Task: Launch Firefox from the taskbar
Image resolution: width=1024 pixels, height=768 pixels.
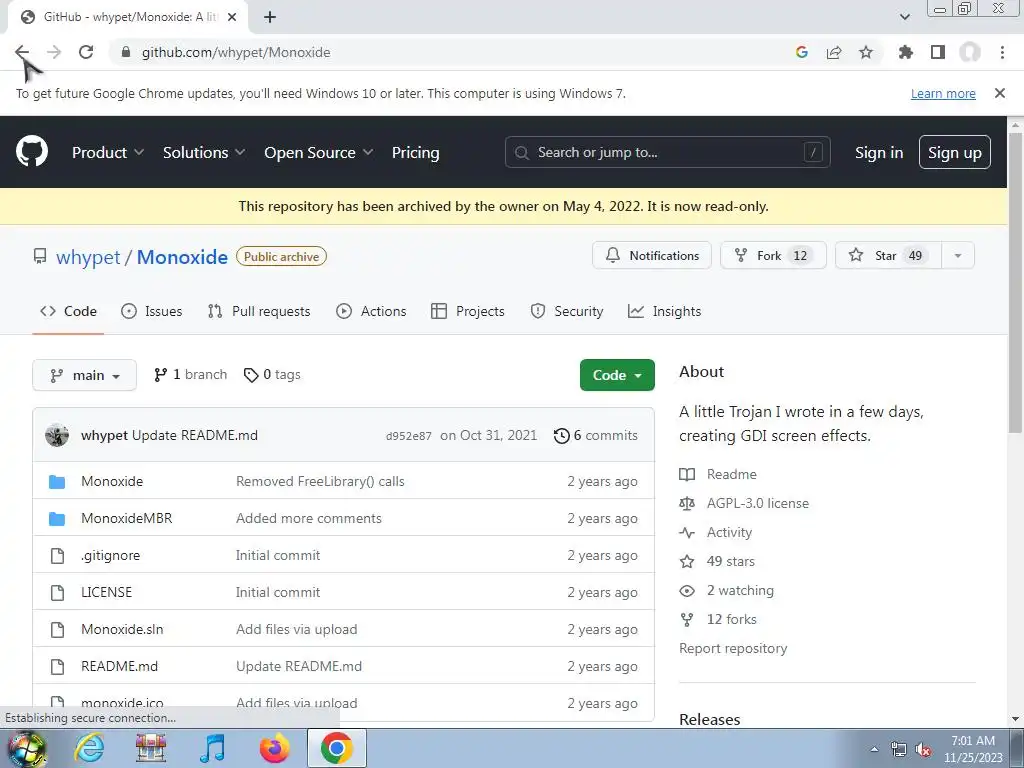Action: point(274,748)
